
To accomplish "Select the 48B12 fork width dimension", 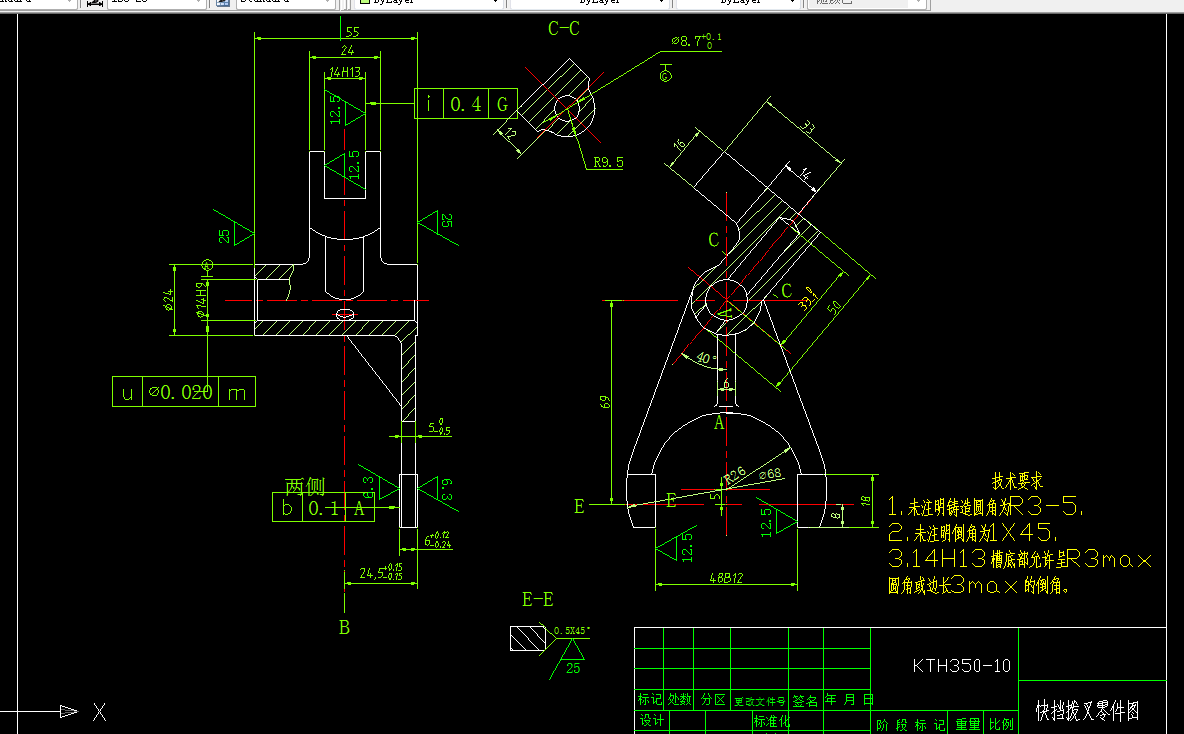I will point(726,578).
